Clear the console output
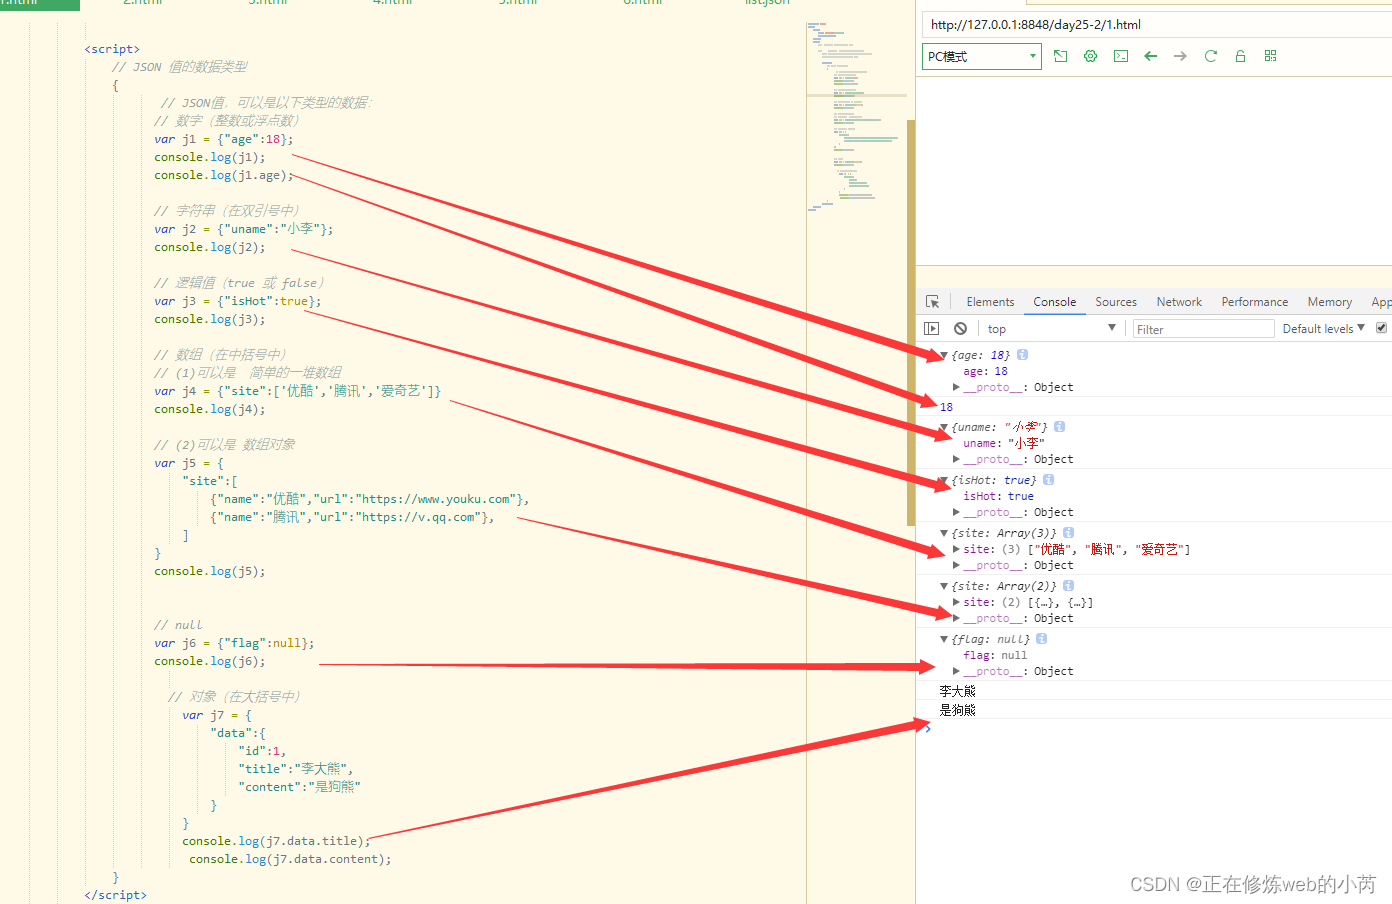The image size is (1392, 904). pos(960,328)
